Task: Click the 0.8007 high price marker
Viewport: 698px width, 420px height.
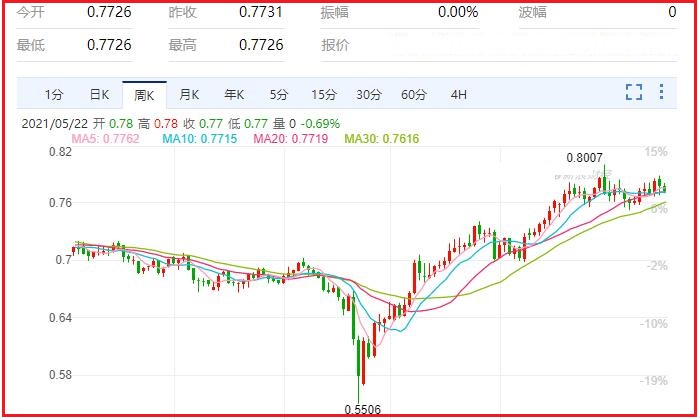Action: pyautogui.click(x=585, y=158)
